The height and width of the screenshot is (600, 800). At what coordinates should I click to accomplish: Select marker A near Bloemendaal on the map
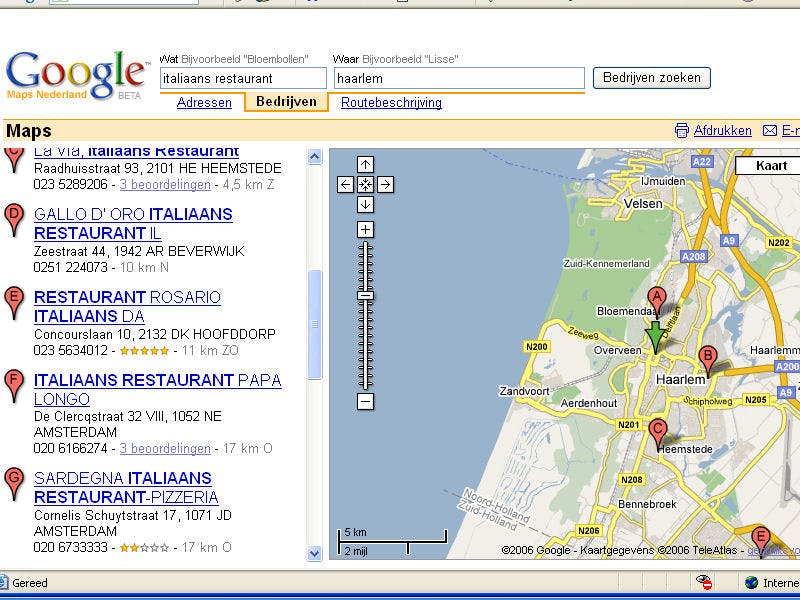coord(657,297)
